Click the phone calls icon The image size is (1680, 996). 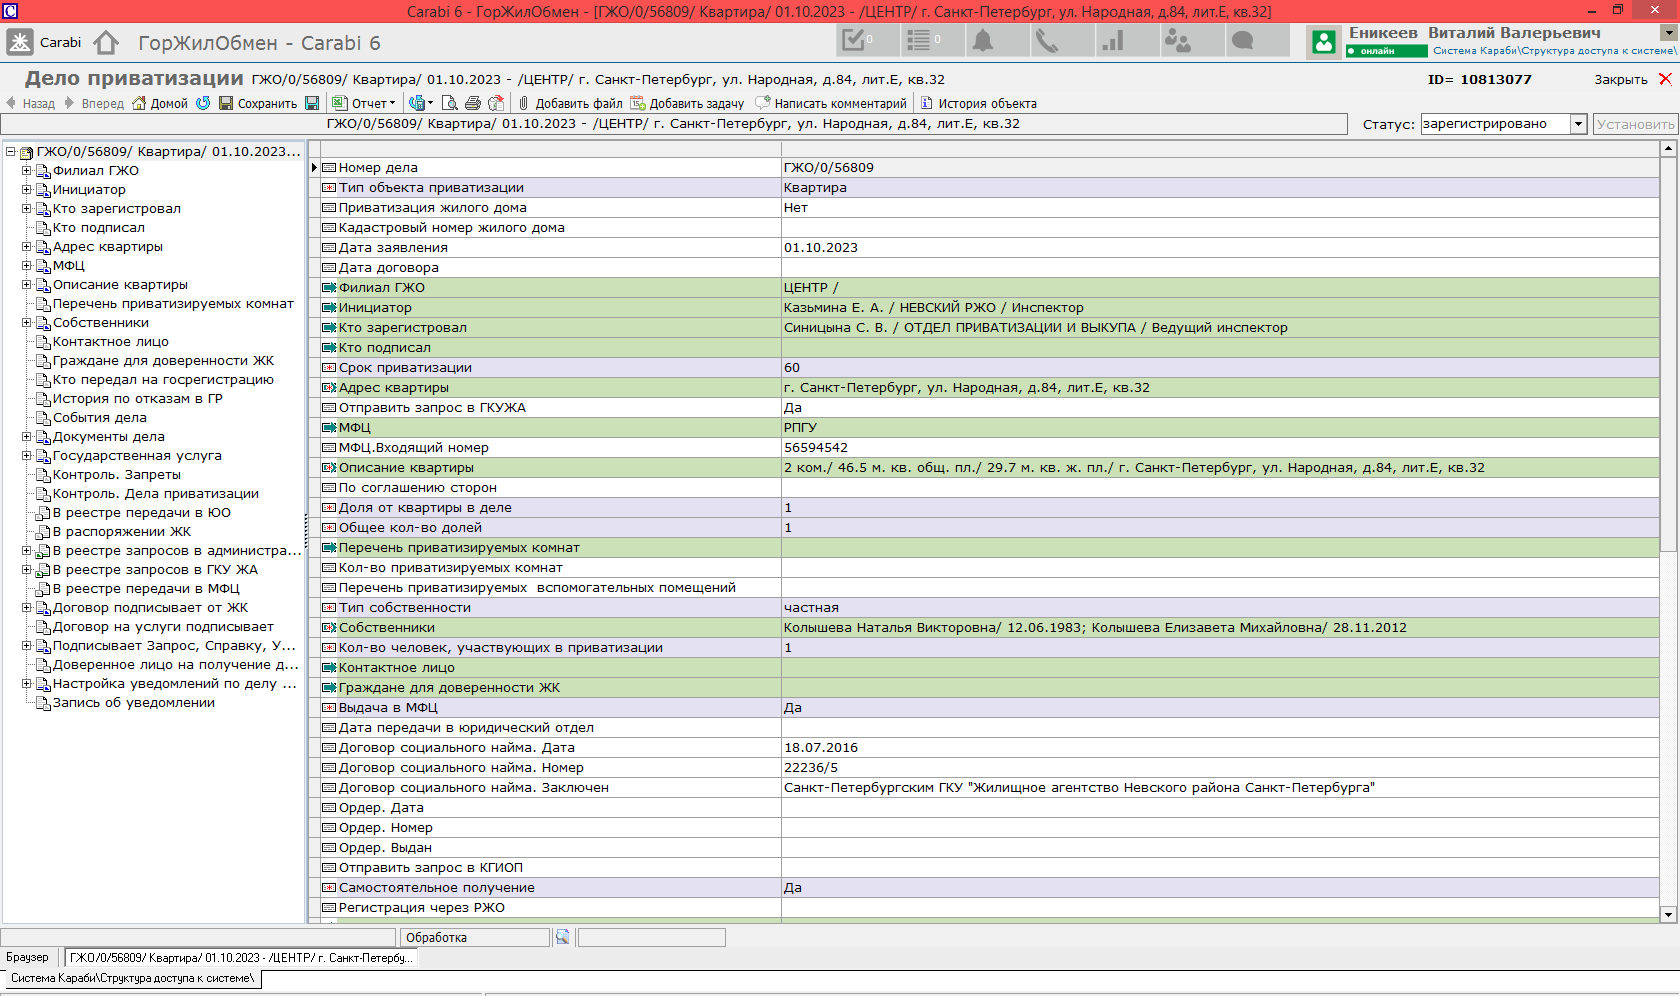point(1047,41)
